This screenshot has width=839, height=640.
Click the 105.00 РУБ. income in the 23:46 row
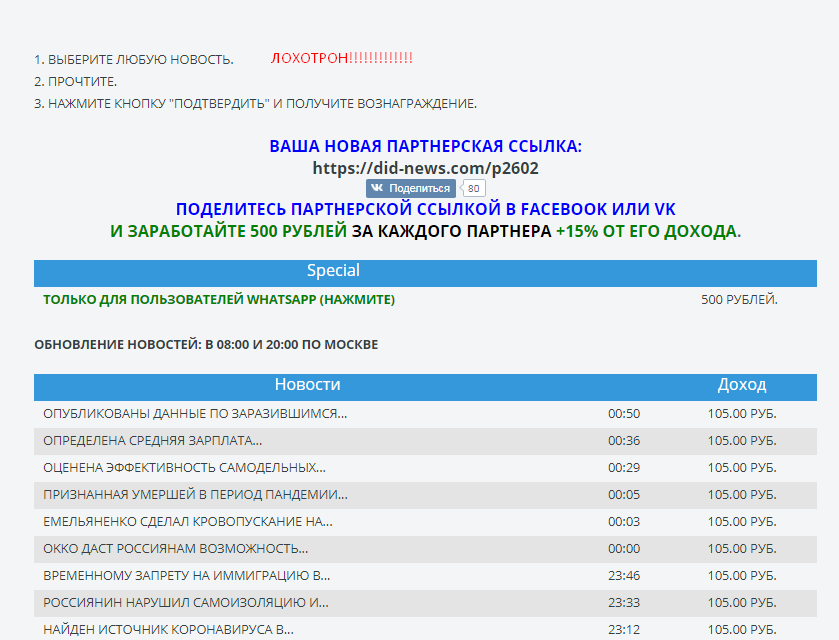742,576
